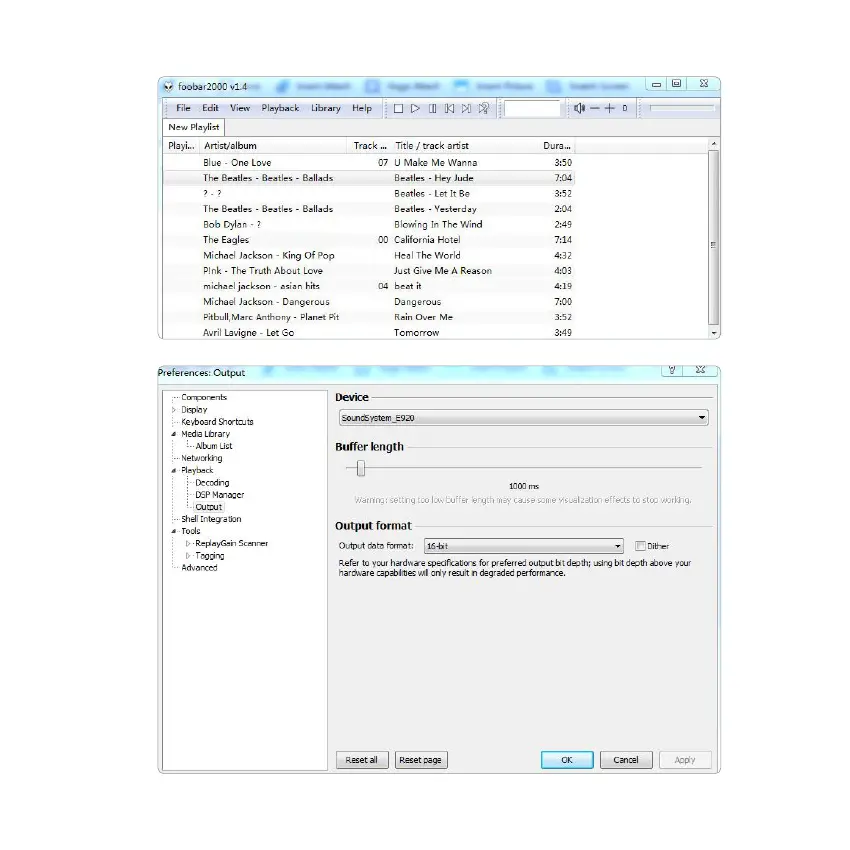Pause playback using the toolbar Pause icon
This screenshot has height=850, width=850.
pyautogui.click(x=433, y=108)
